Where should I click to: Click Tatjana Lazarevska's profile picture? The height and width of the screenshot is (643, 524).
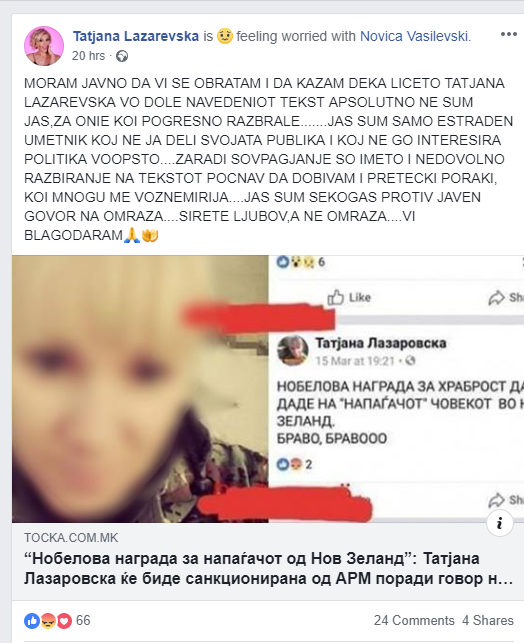(x=44, y=46)
